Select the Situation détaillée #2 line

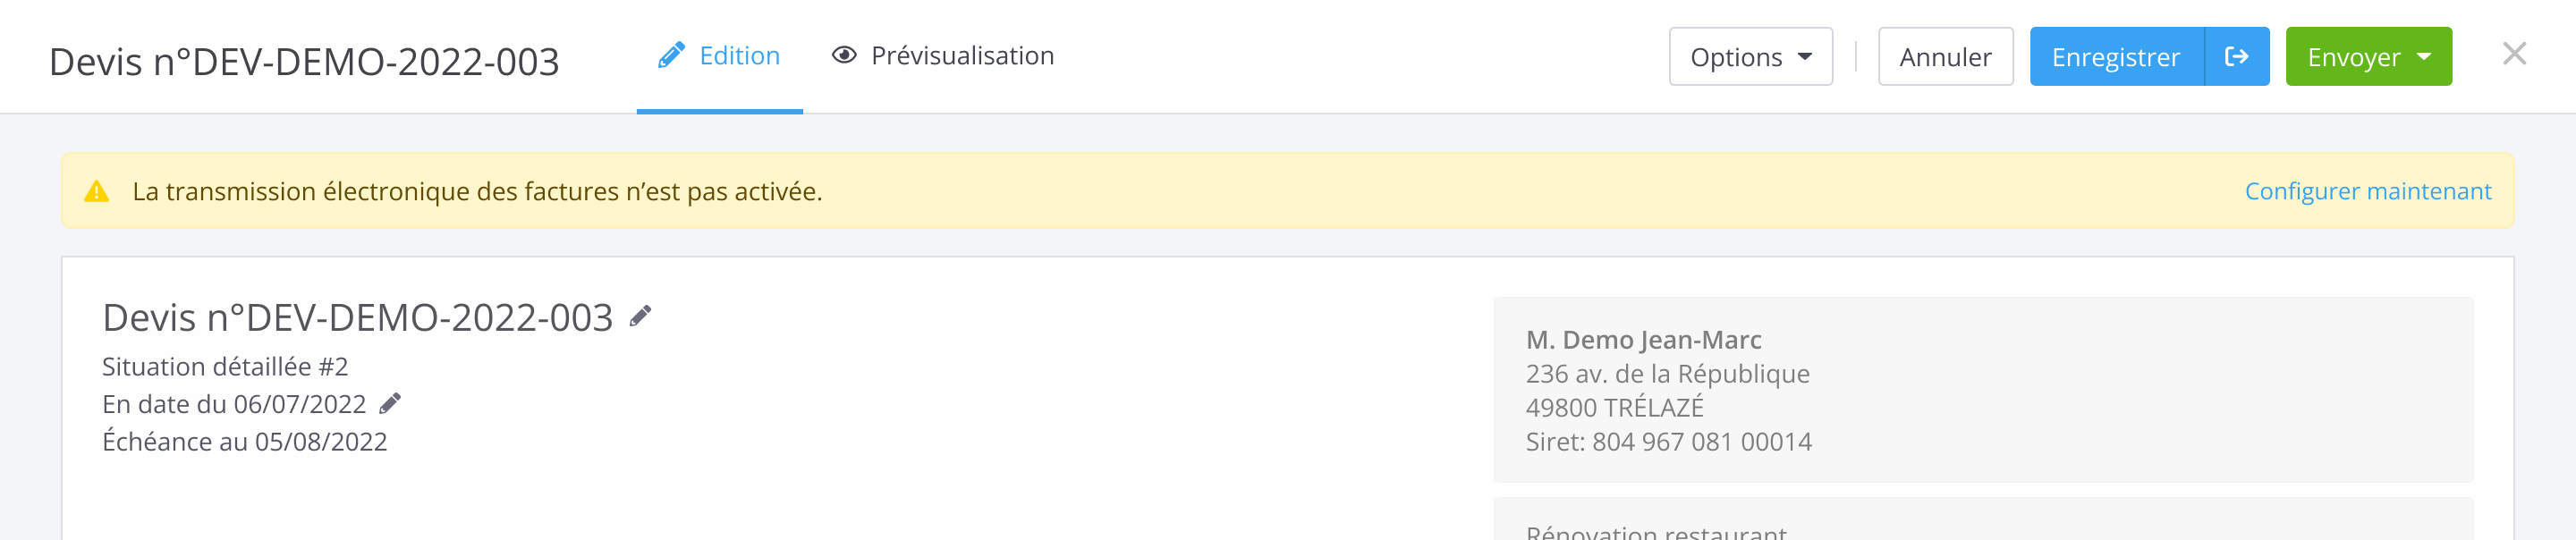point(225,367)
